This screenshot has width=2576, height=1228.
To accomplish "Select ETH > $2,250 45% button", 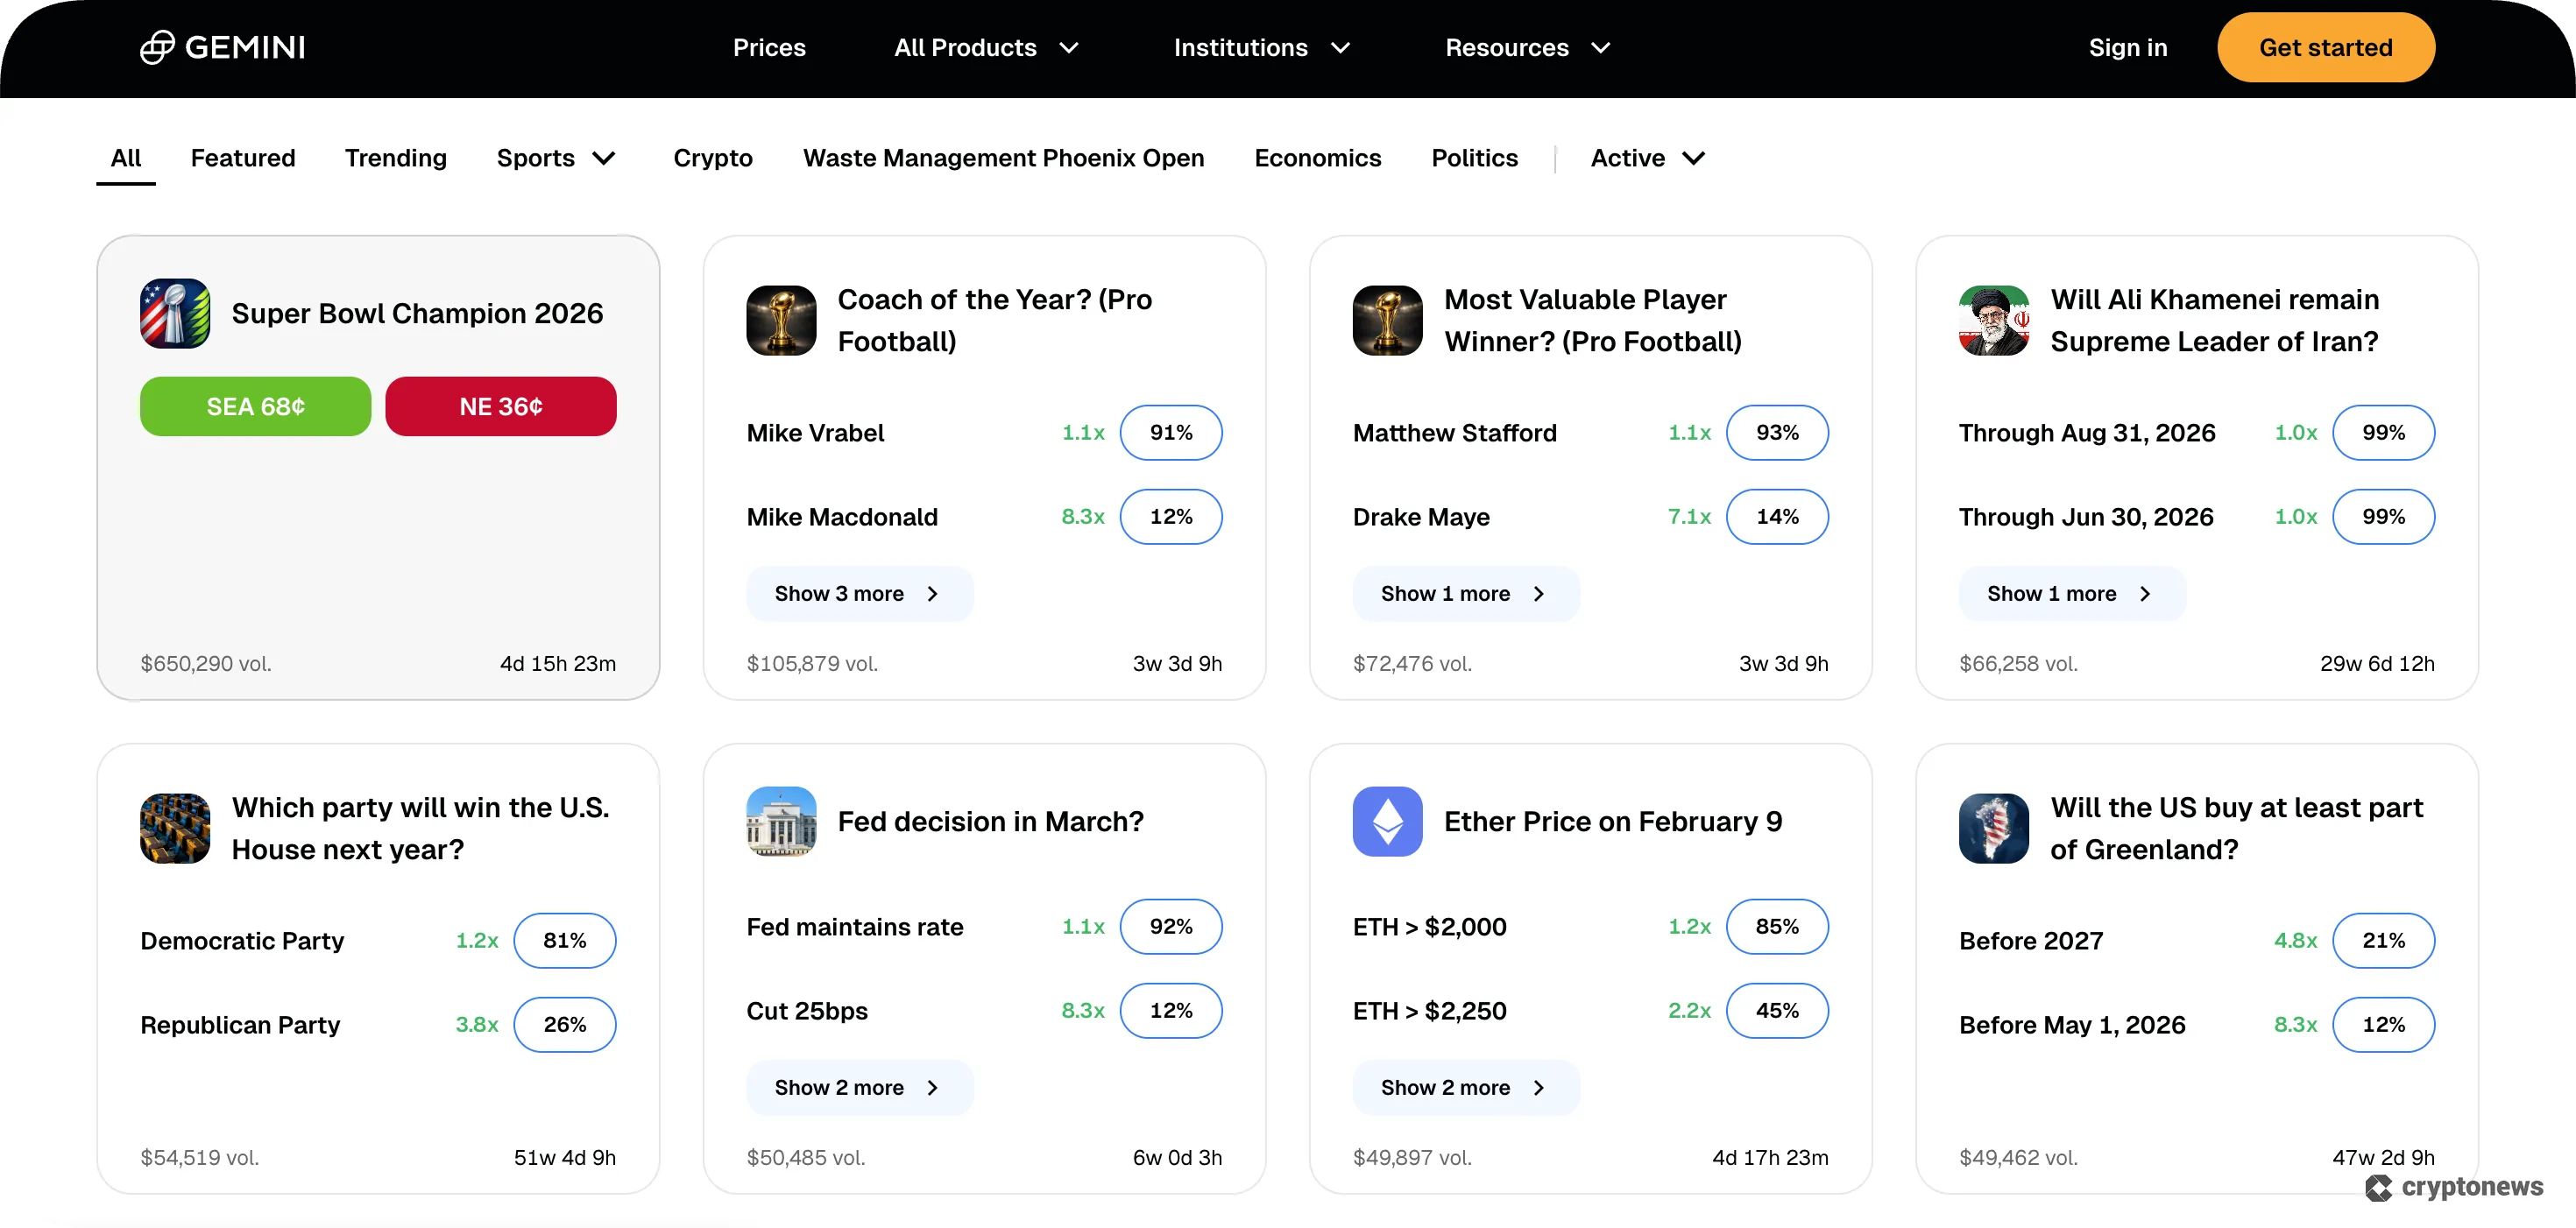I will tap(1776, 1011).
